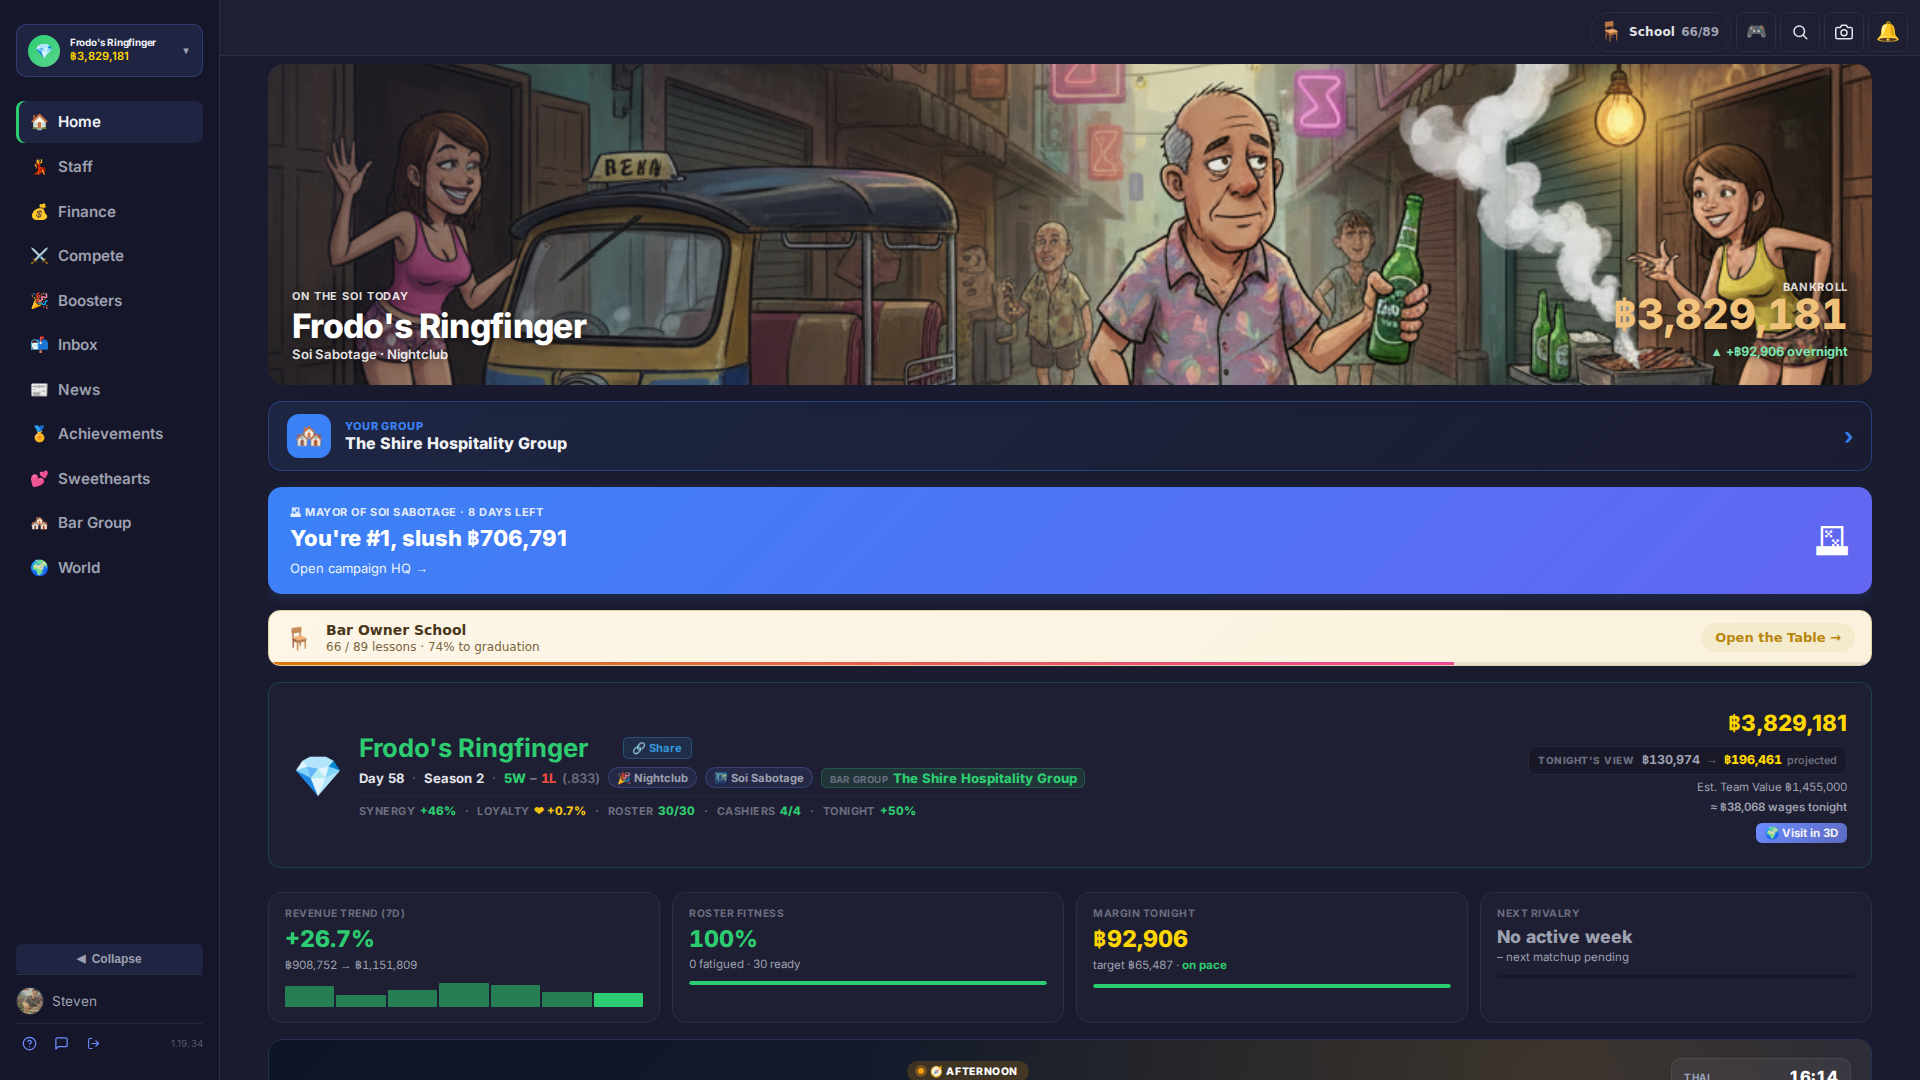The height and width of the screenshot is (1080, 1920).
Task: Click the SYNERGY +46% stat
Action: [407, 811]
